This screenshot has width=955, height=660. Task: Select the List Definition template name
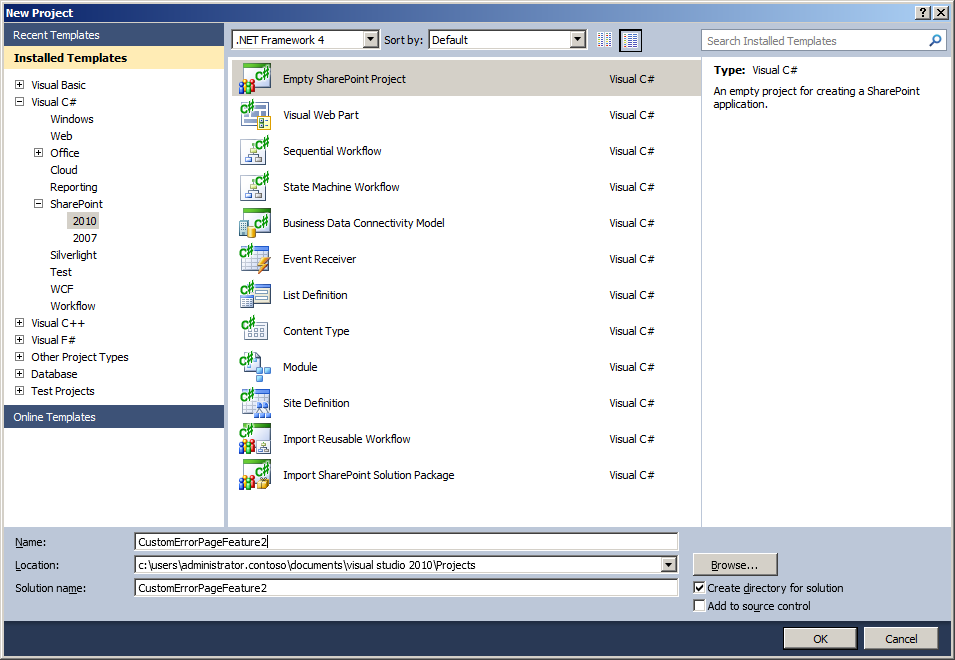click(315, 295)
